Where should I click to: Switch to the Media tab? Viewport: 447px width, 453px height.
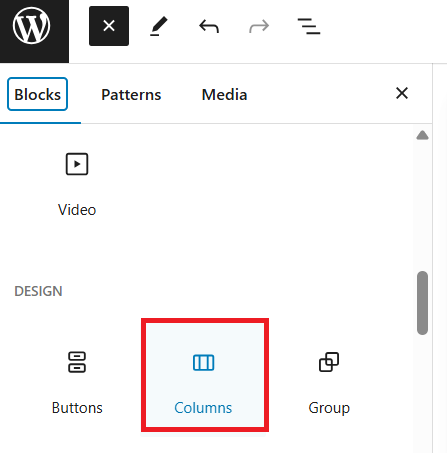coord(224,95)
